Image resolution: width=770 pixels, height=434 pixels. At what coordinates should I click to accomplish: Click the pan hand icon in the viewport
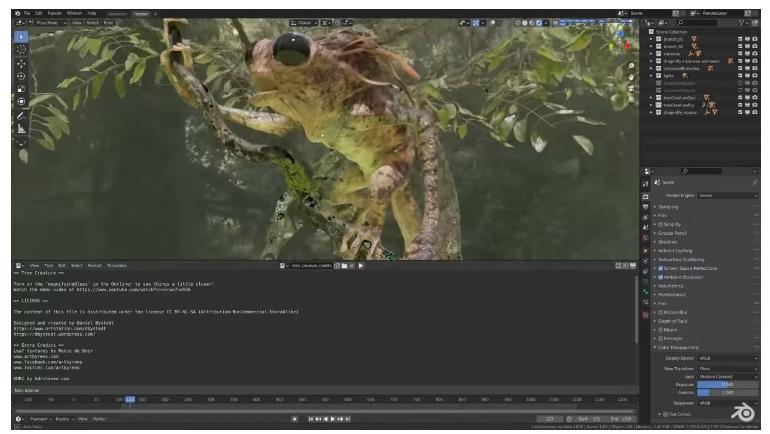click(x=631, y=77)
